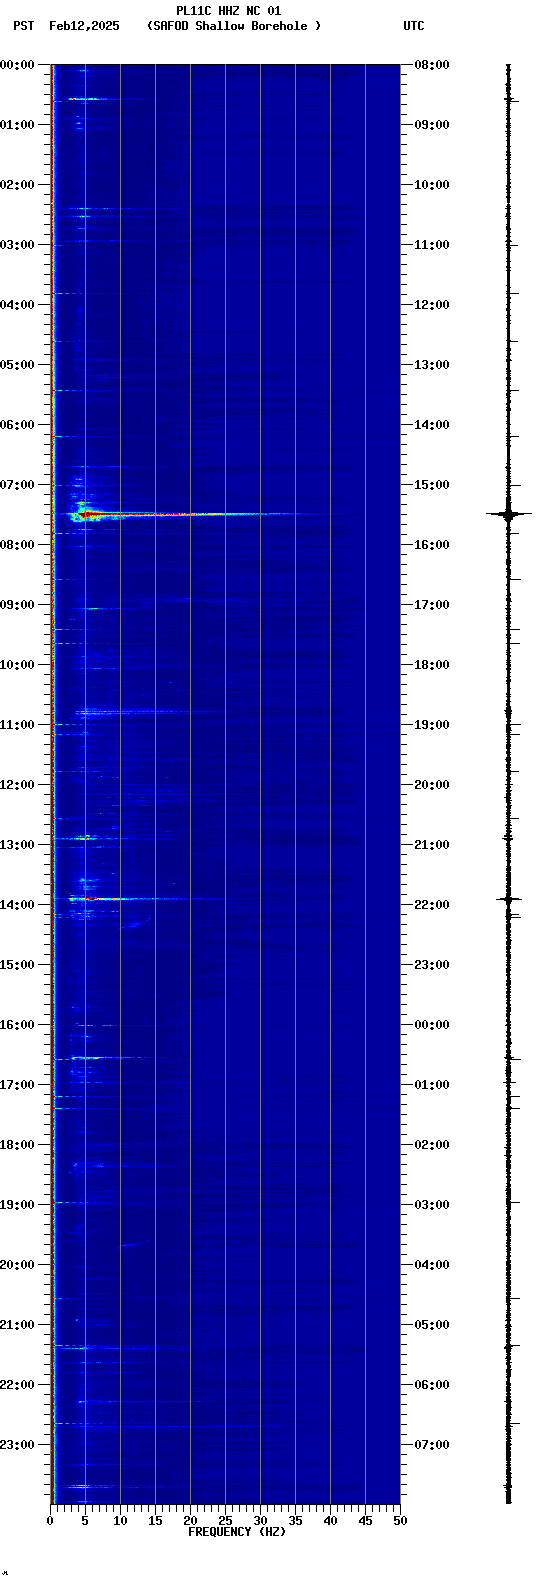
Task: Click the 01:00 PST time label
Action: point(17,125)
